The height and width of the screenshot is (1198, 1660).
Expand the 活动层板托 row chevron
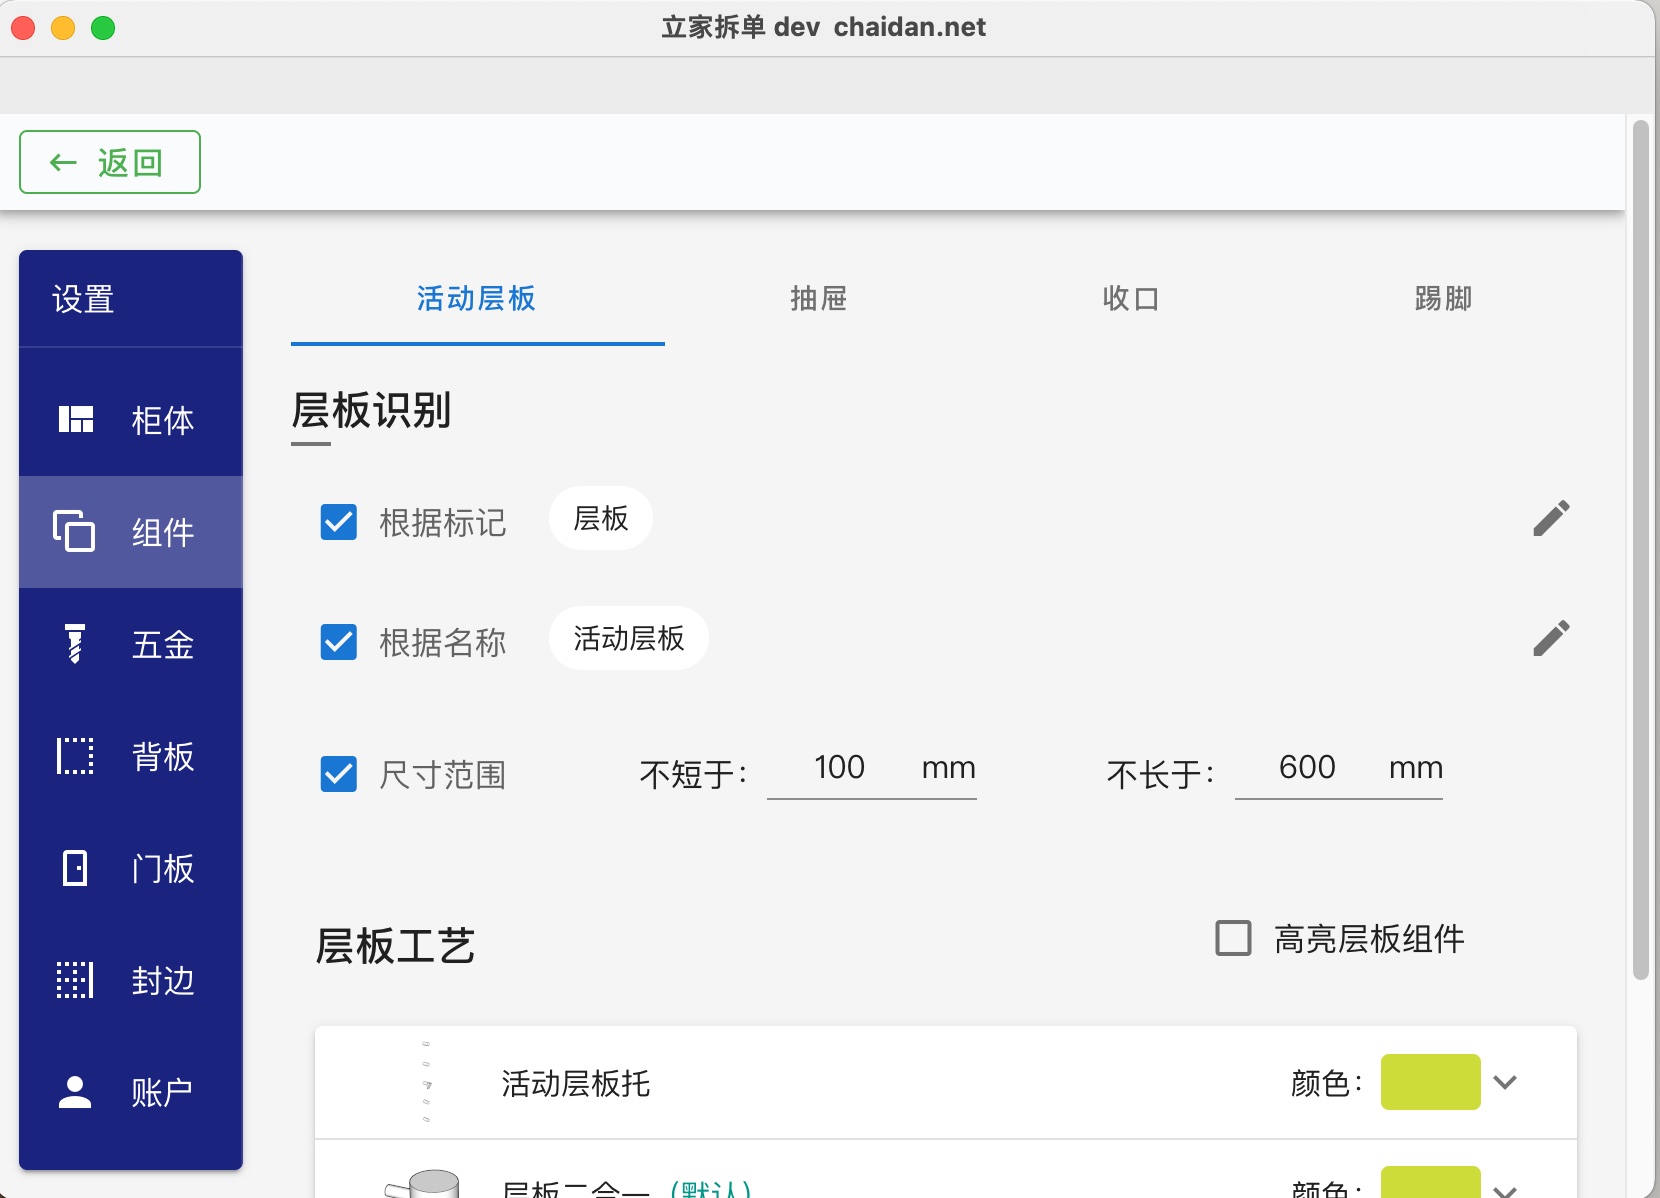[1505, 1082]
